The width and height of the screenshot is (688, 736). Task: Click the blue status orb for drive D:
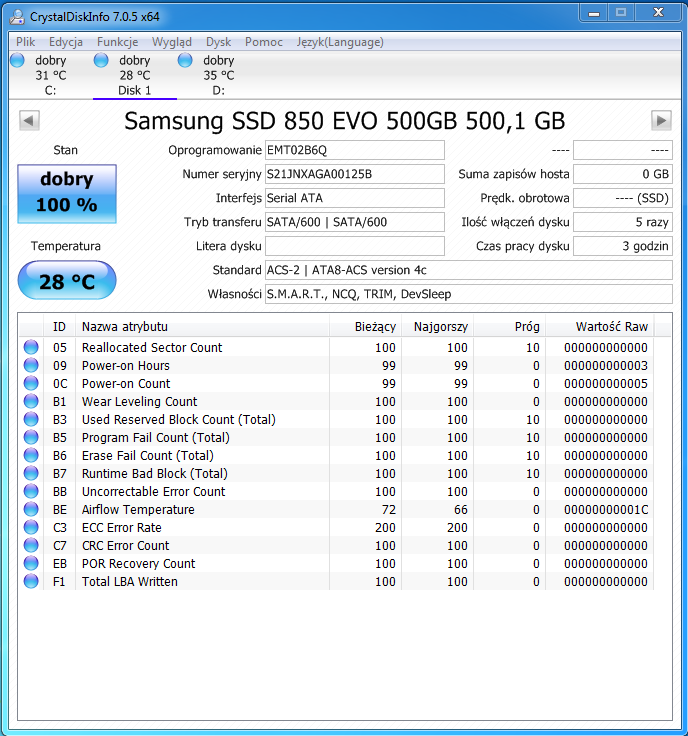[x=185, y=60]
